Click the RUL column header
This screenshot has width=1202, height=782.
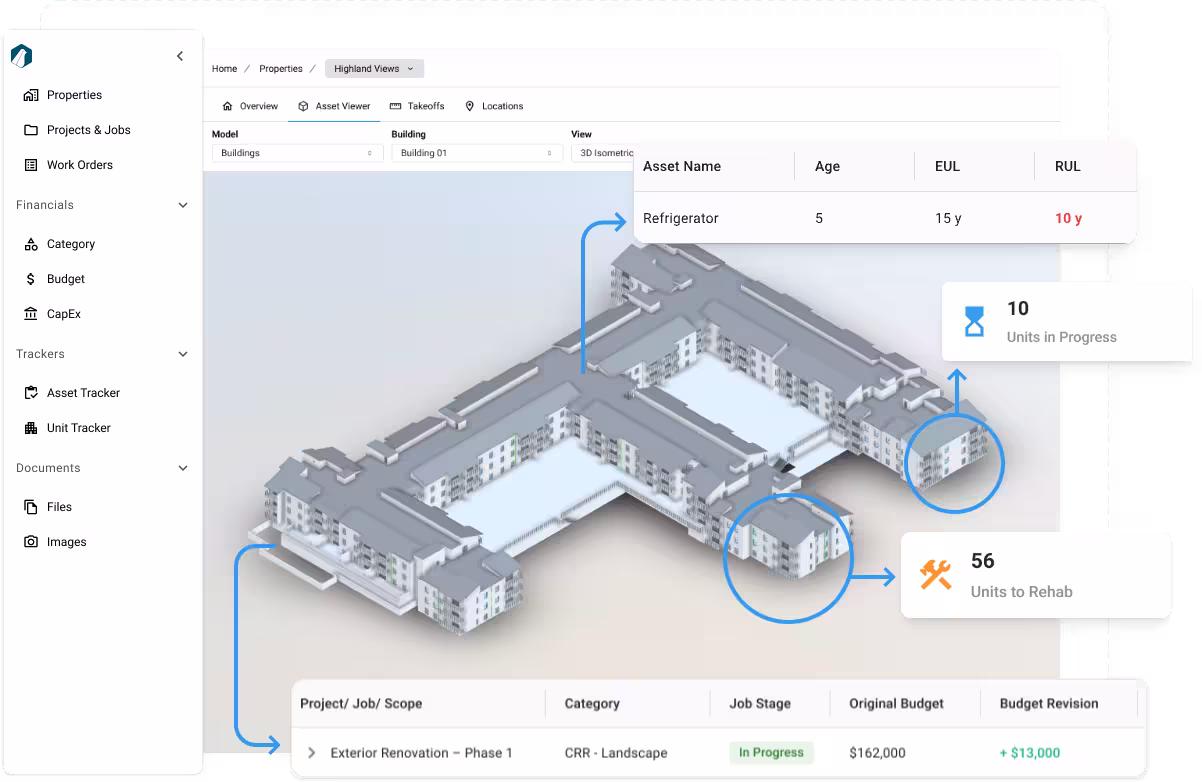click(1068, 167)
